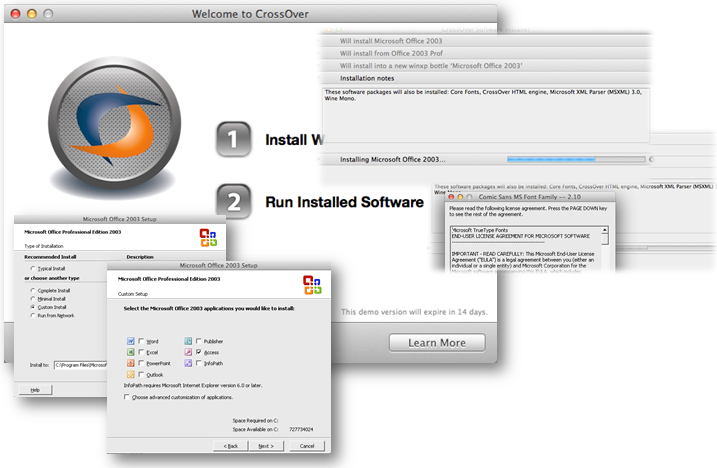Expand 'Will install Microsoft Office 2003' row
Screen dimensions: 717x468
[x=485, y=41]
